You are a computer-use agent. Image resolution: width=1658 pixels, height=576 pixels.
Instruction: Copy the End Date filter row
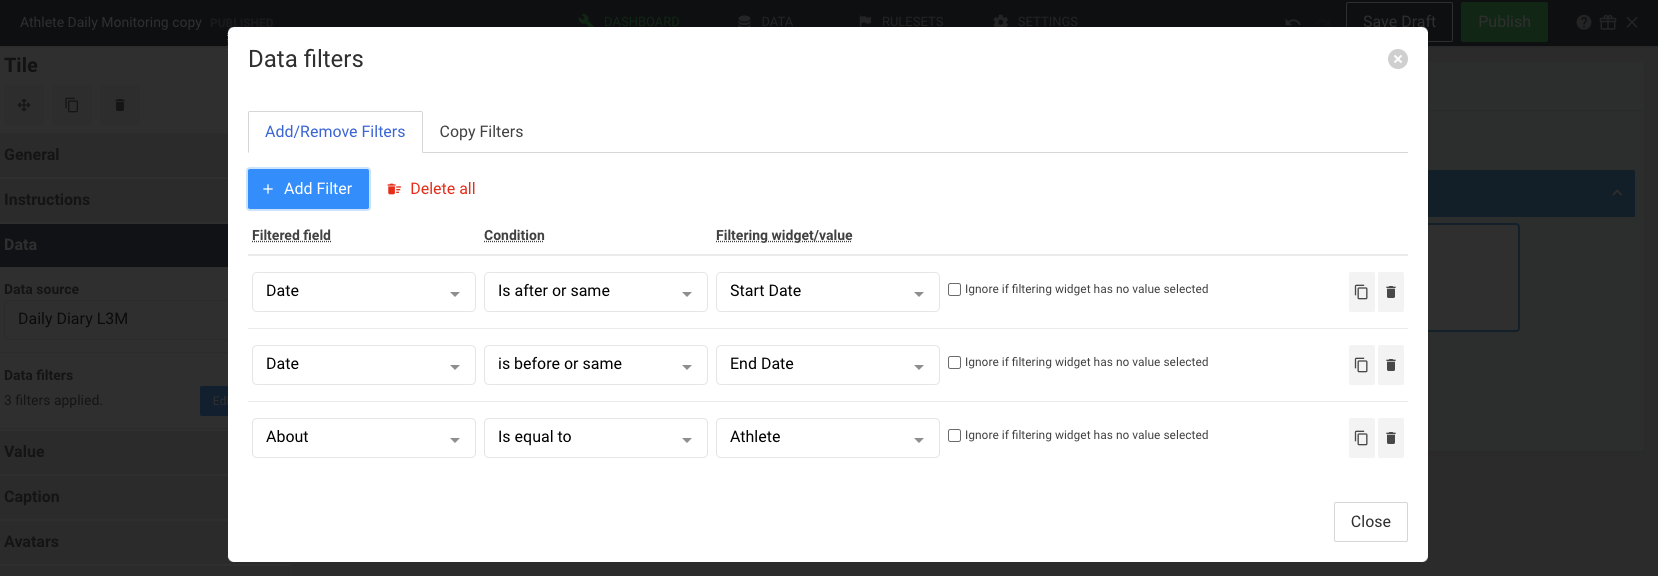[1361, 365]
